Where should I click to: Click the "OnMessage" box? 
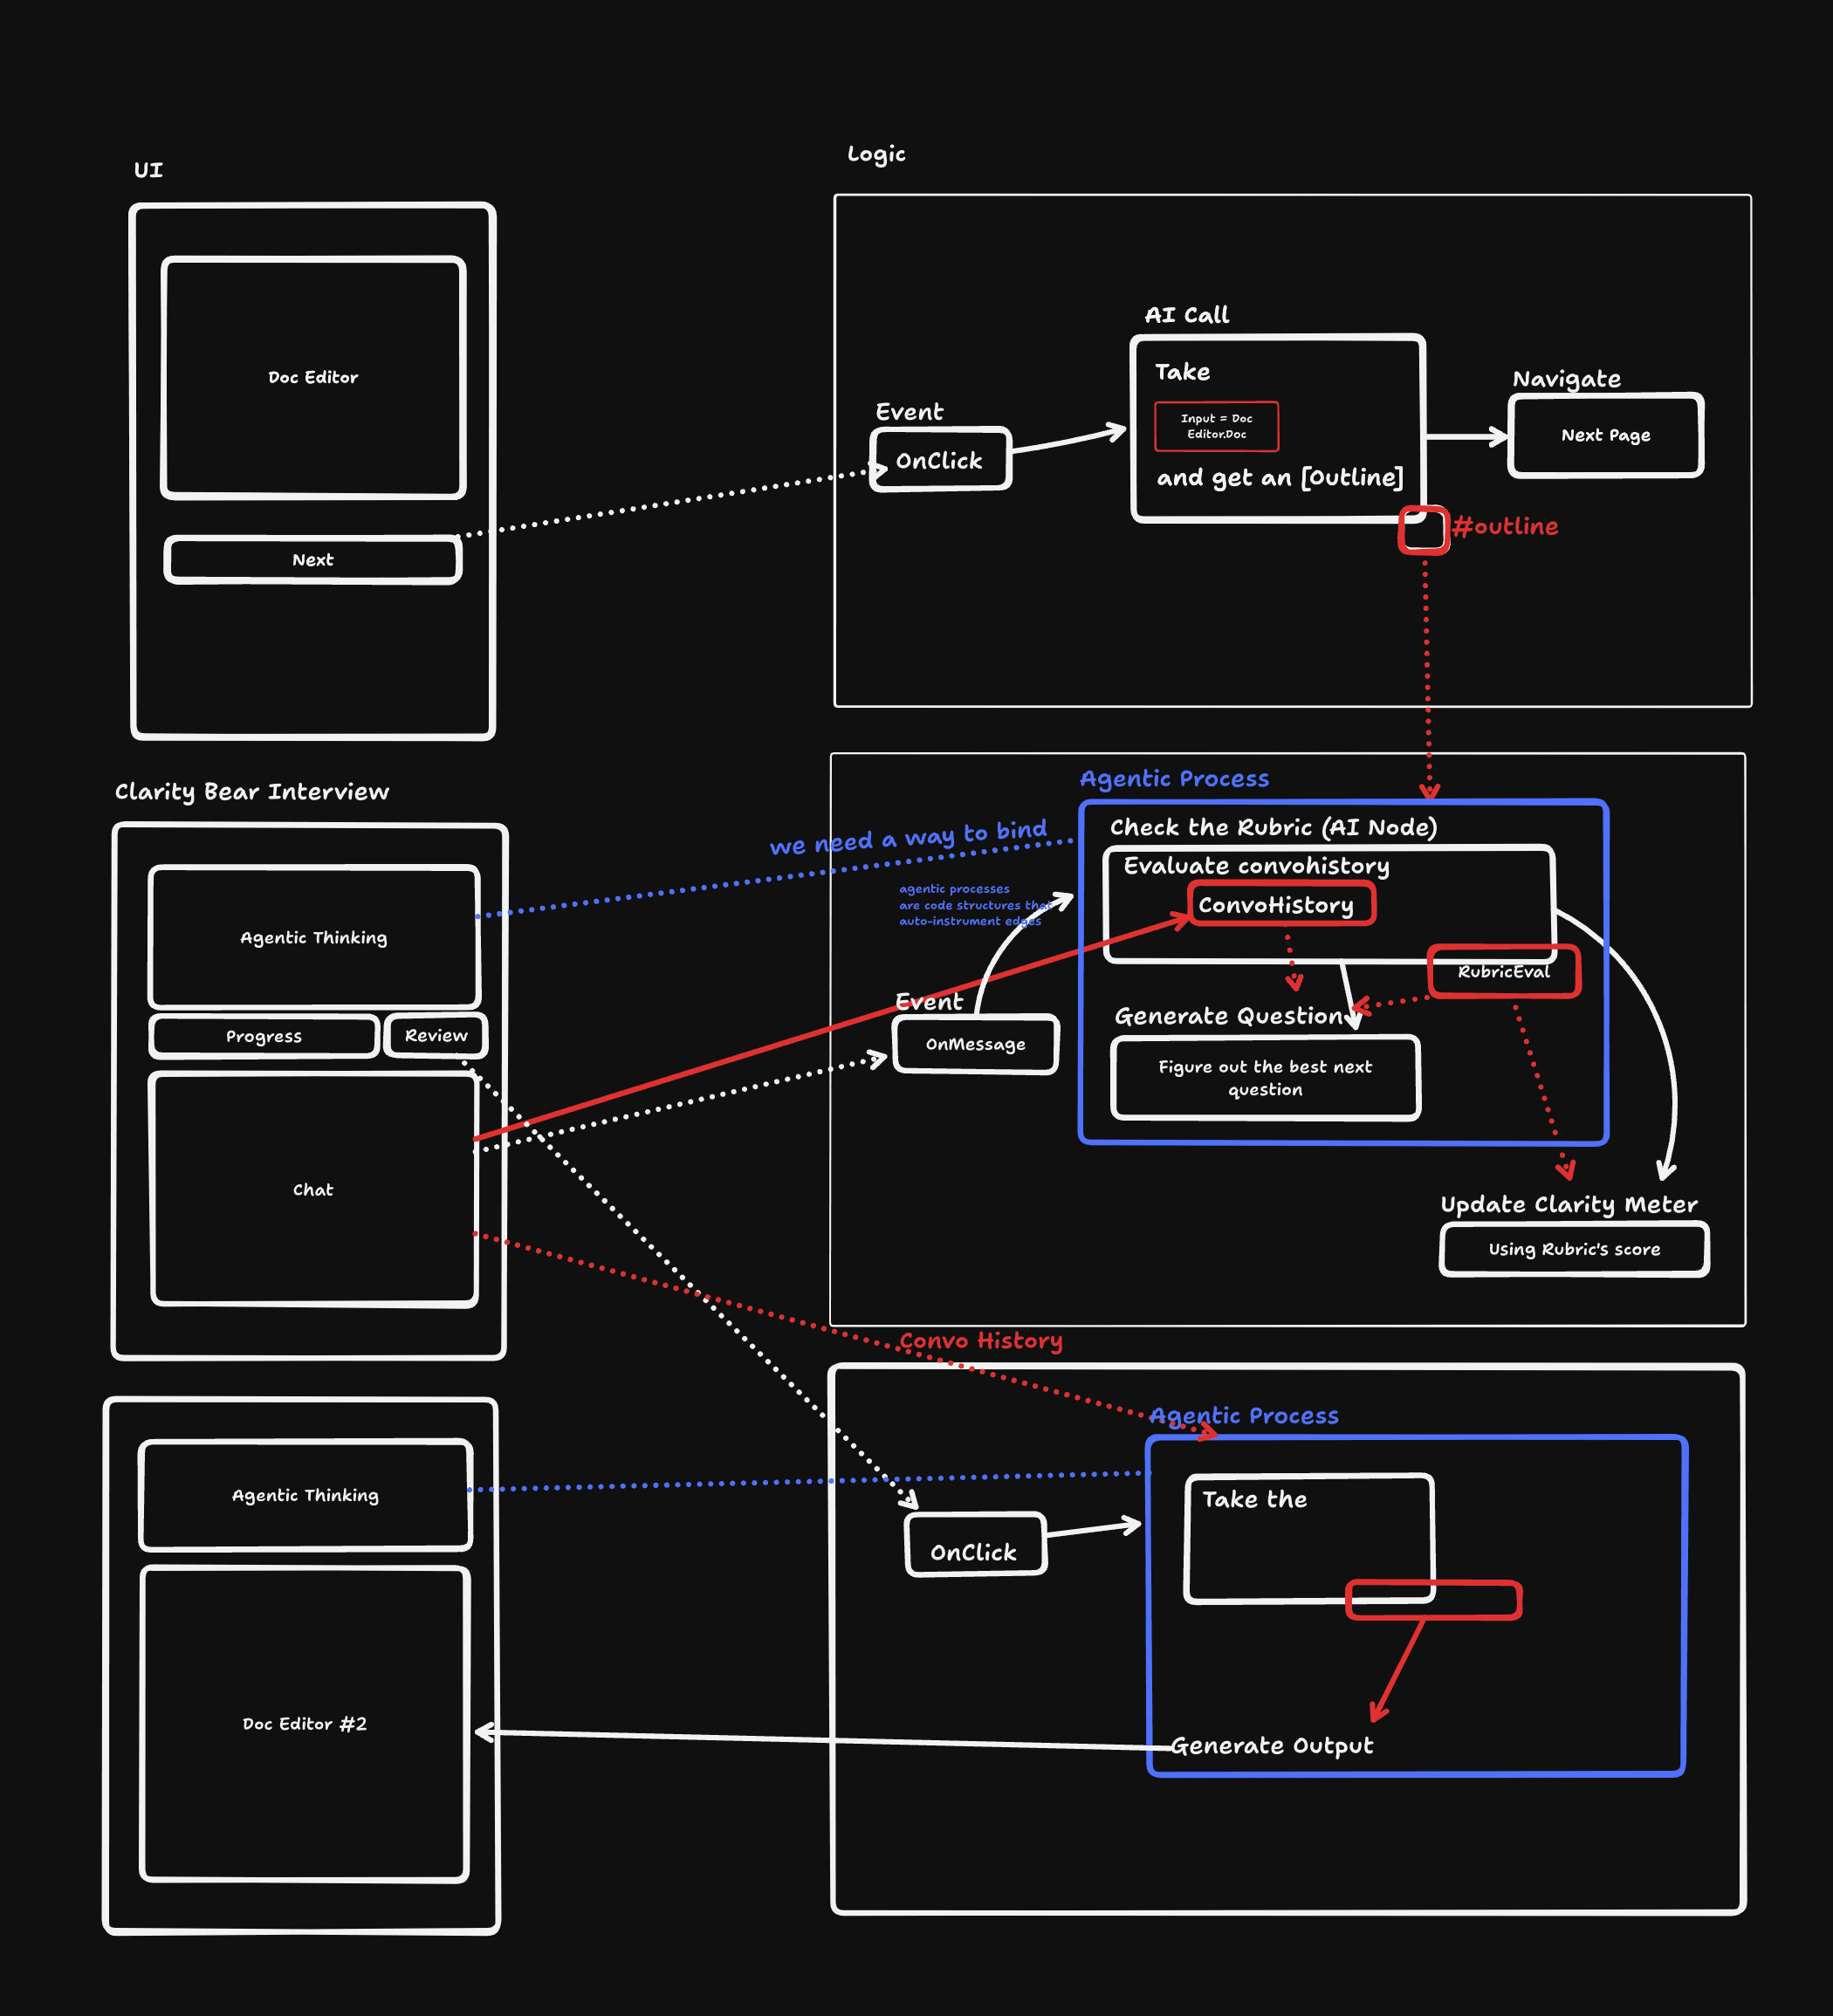click(x=975, y=1044)
